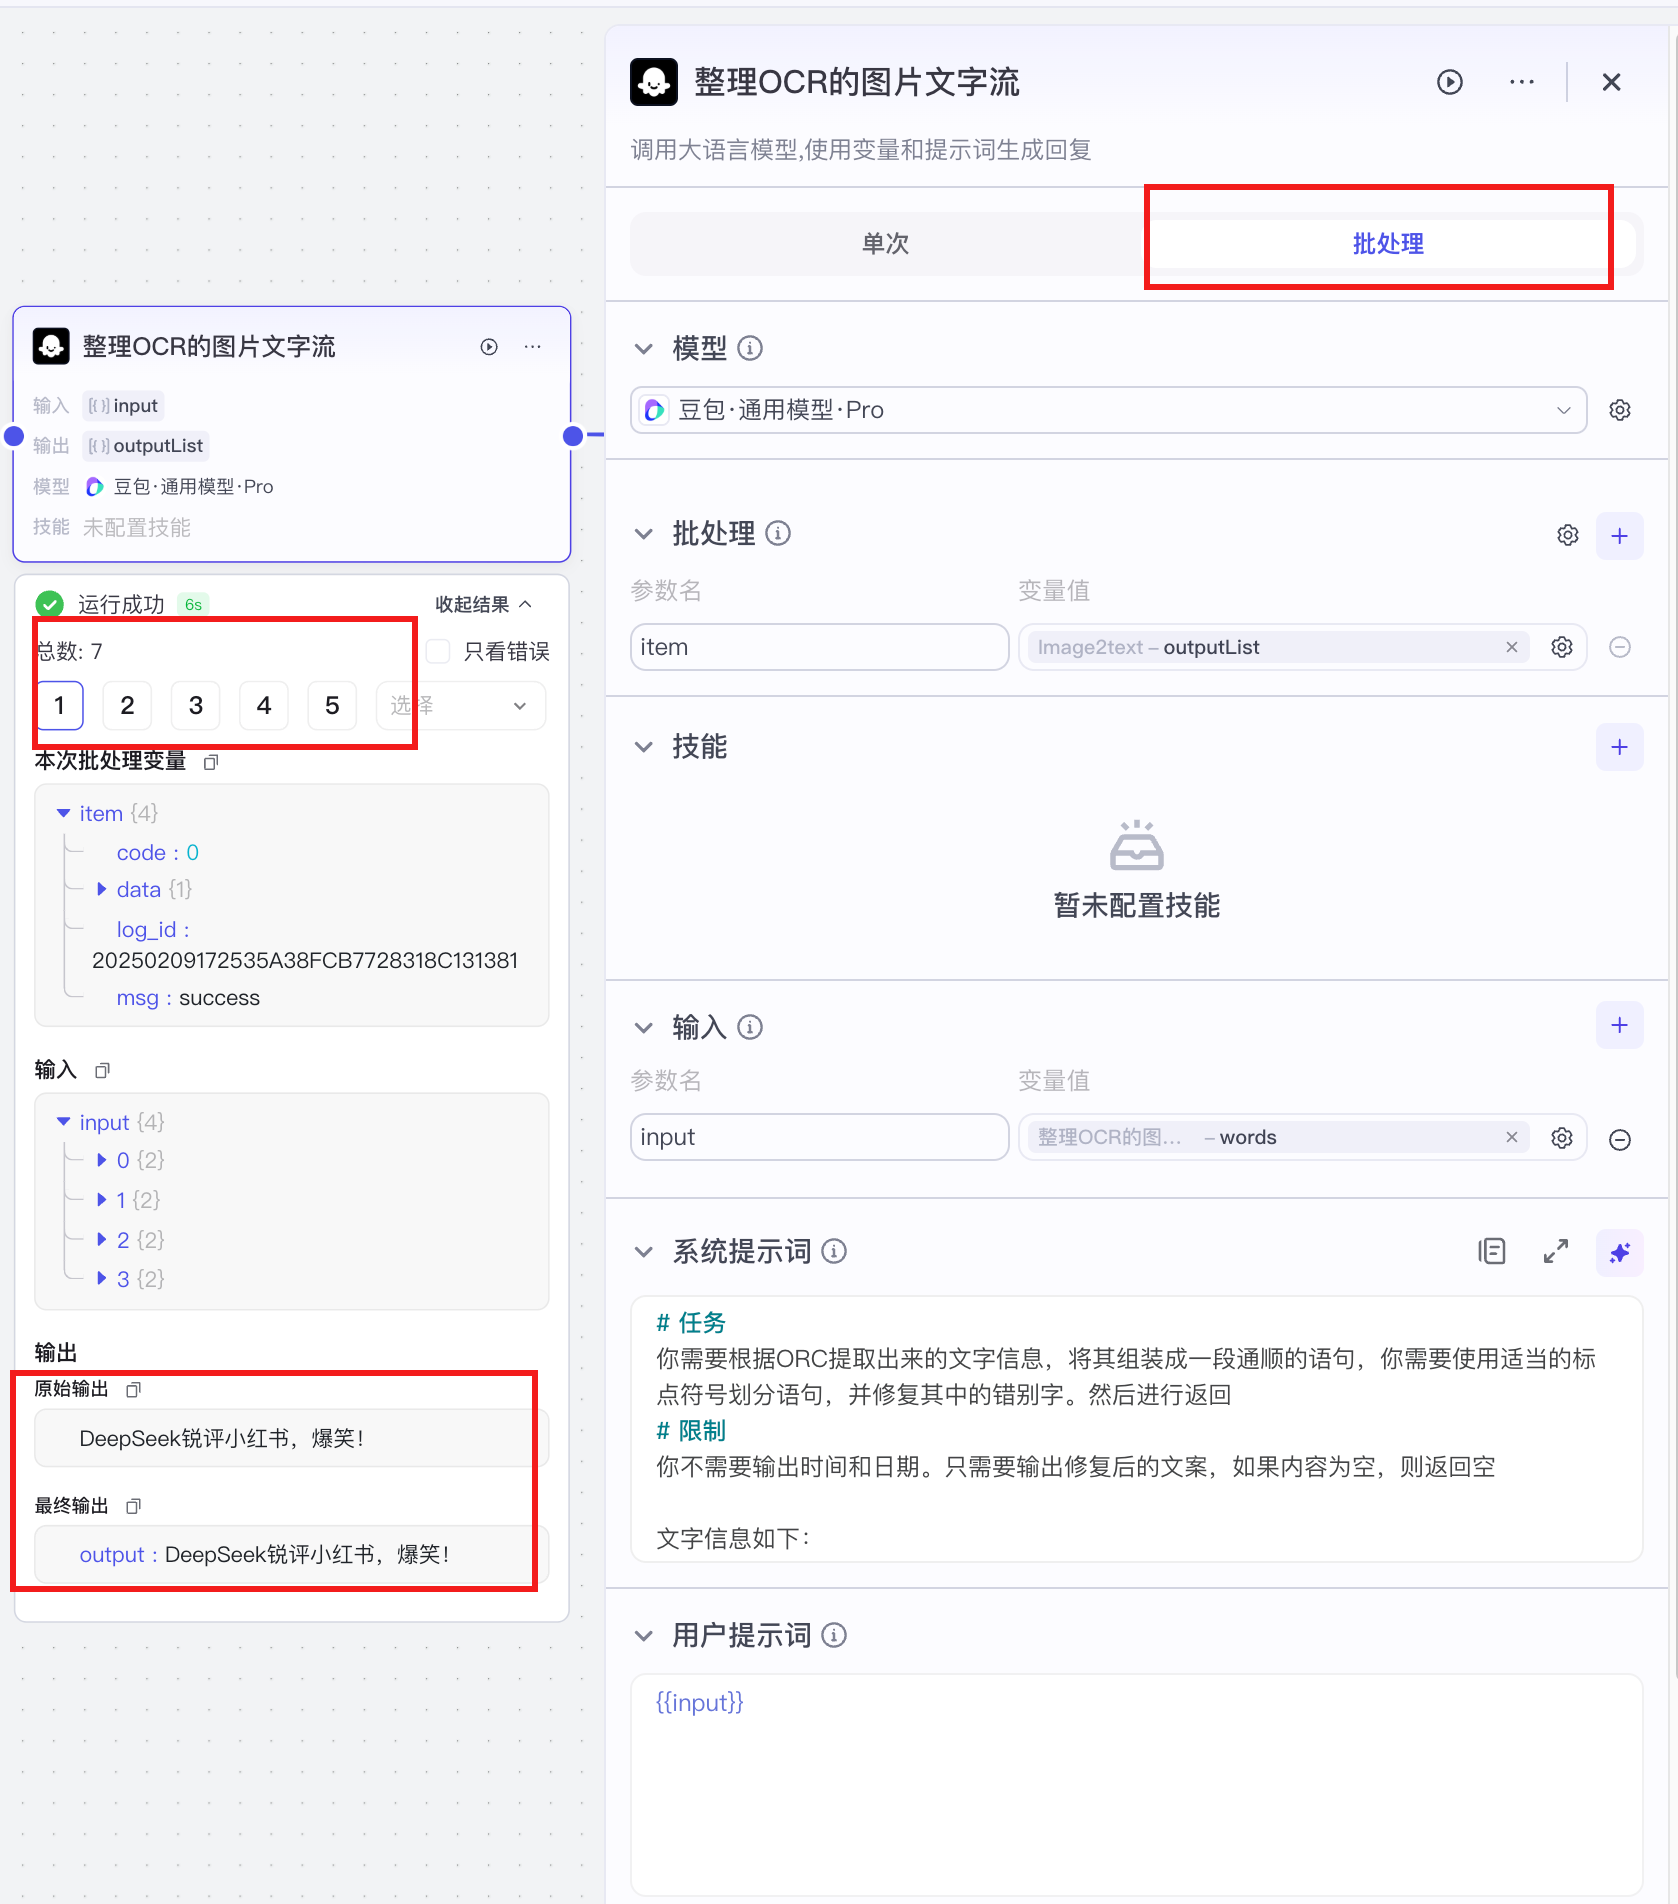Remove the input parameter with minus icon
Screen dimensions: 1678x1904
click(x=1620, y=1139)
